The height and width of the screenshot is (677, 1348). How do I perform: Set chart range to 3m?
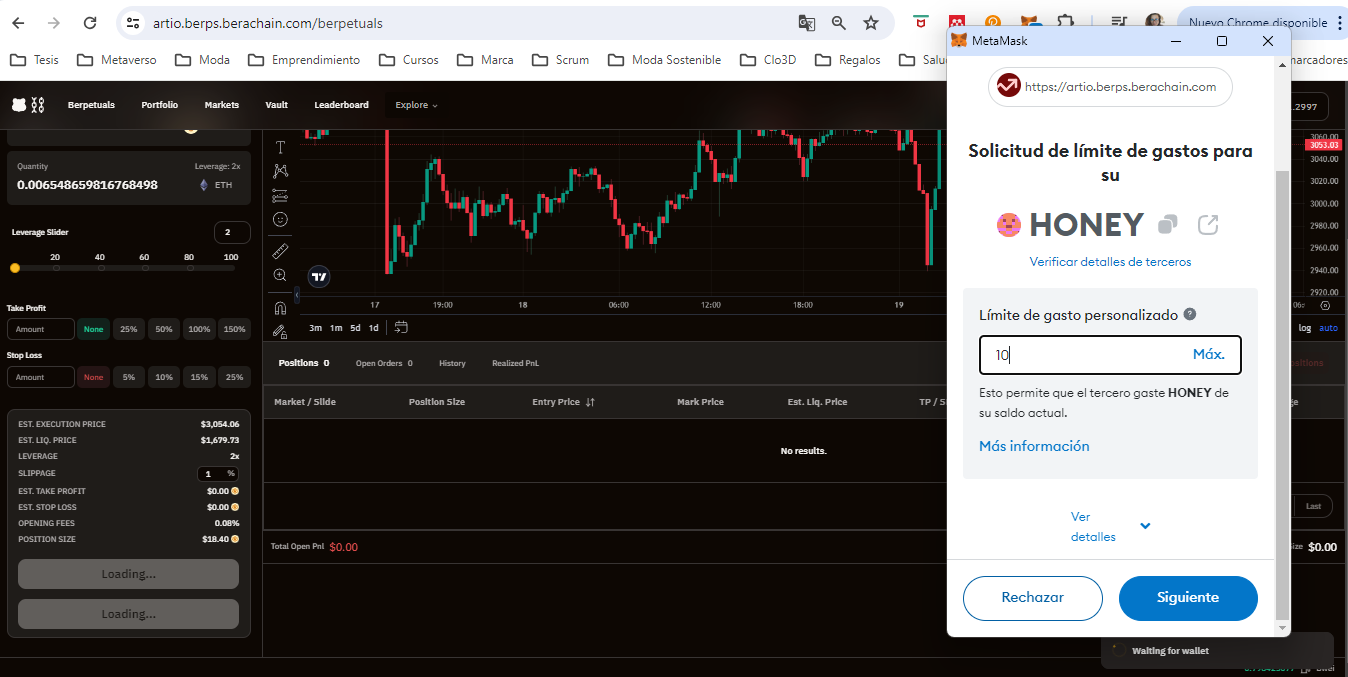[316, 328]
